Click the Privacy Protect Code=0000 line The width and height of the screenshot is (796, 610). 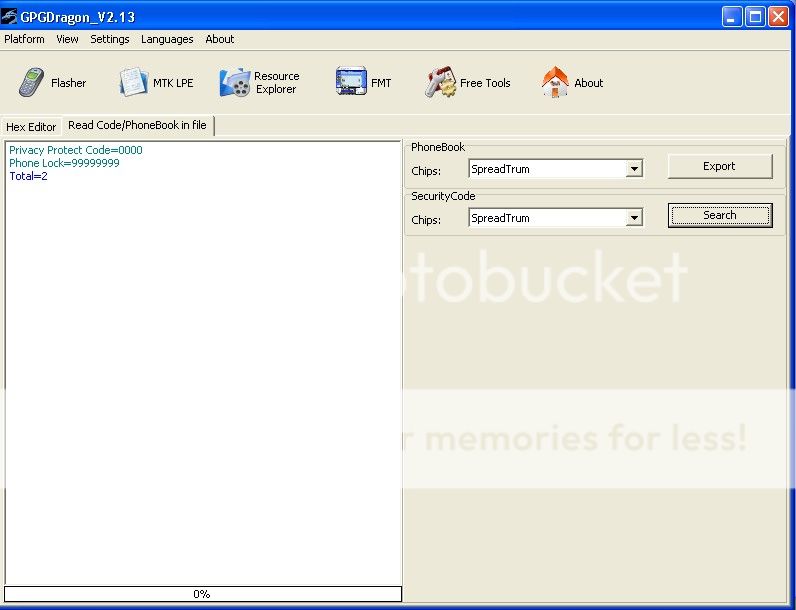[76, 150]
